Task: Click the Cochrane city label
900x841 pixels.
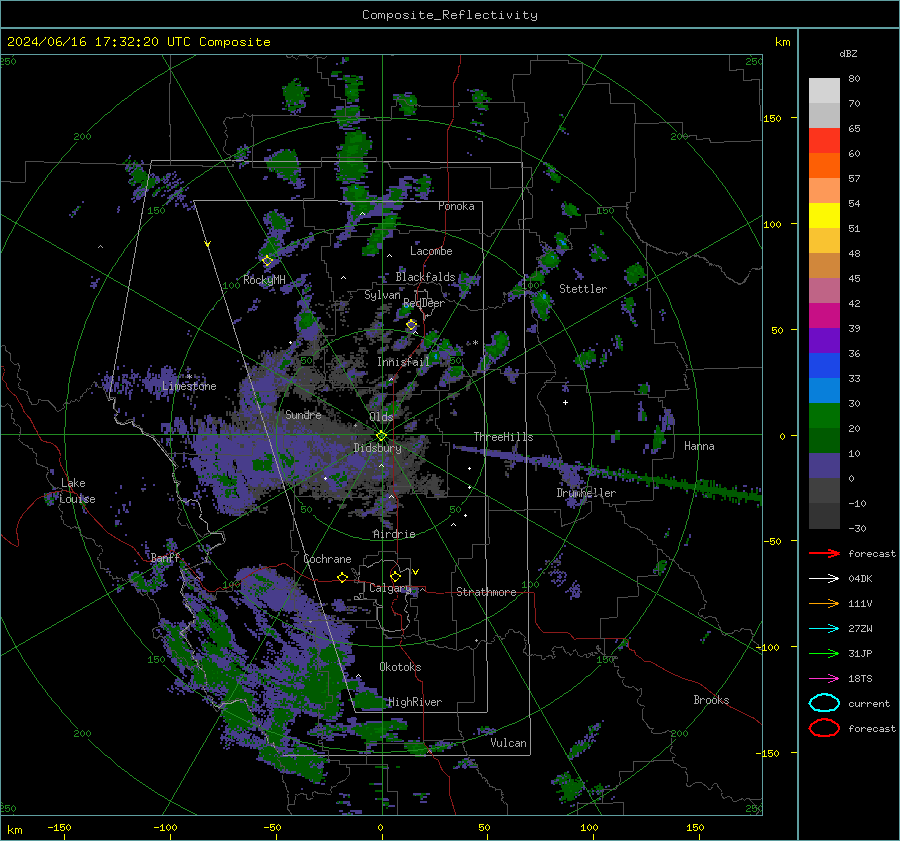Action: tap(327, 559)
